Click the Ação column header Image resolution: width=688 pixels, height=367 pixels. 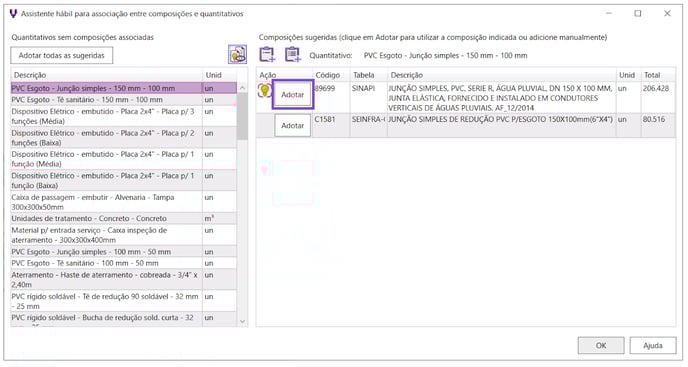click(284, 75)
